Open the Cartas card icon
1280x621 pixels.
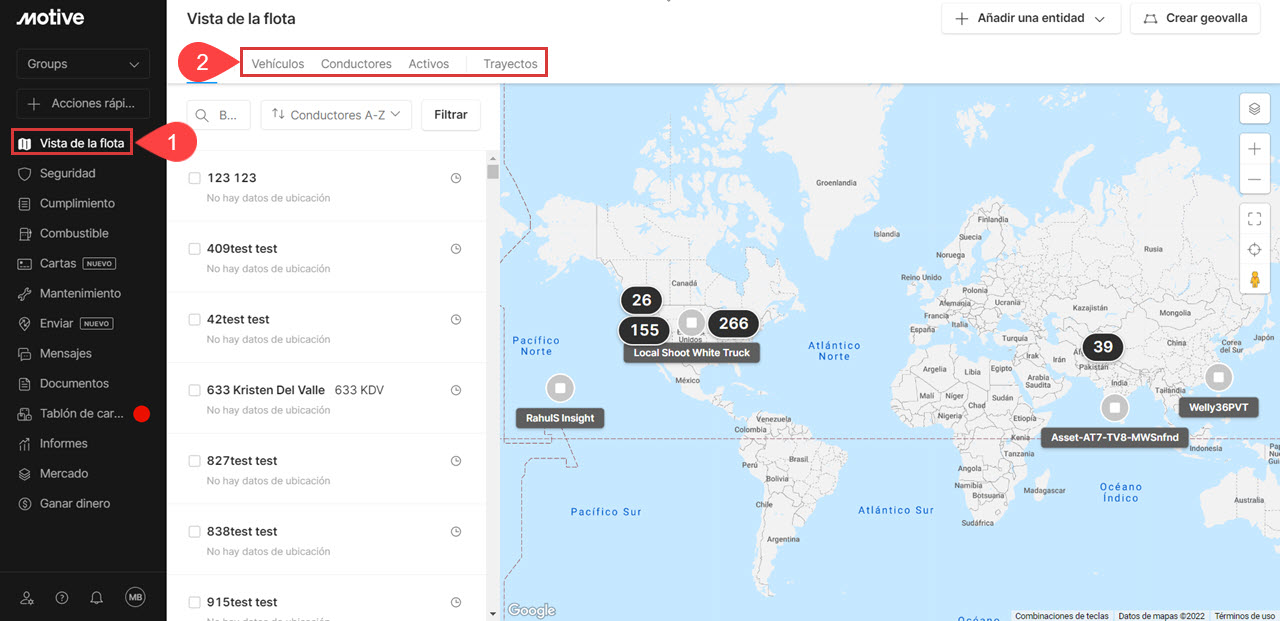pyautogui.click(x=25, y=263)
